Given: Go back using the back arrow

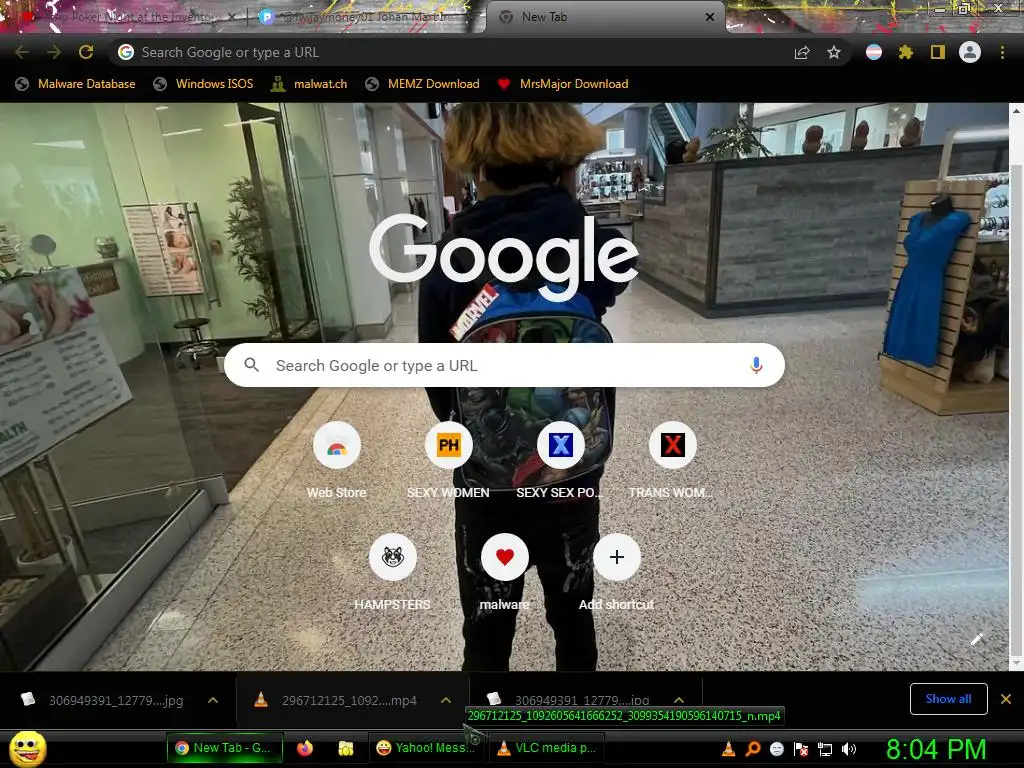Looking at the screenshot, I should [22, 52].
